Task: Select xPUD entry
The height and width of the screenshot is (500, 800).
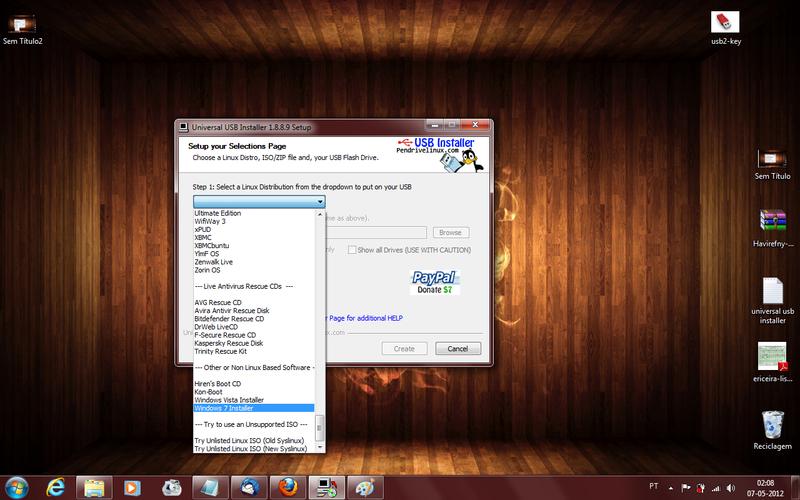Action: click(x=254, y=229)
